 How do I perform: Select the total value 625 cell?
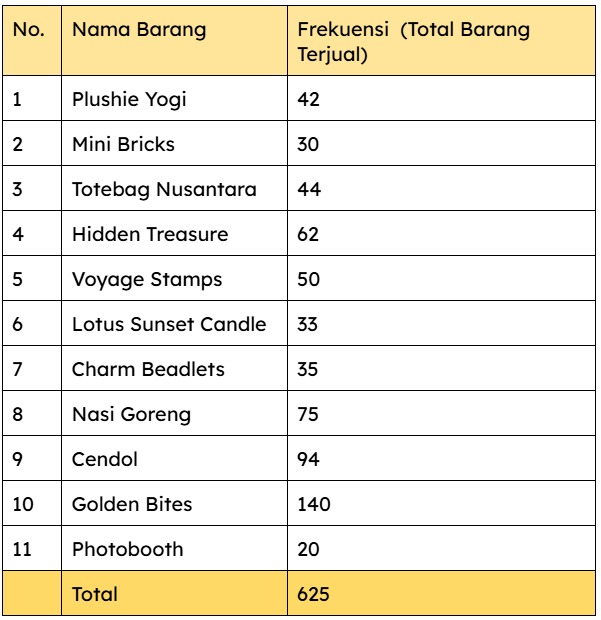coord(314,594)
